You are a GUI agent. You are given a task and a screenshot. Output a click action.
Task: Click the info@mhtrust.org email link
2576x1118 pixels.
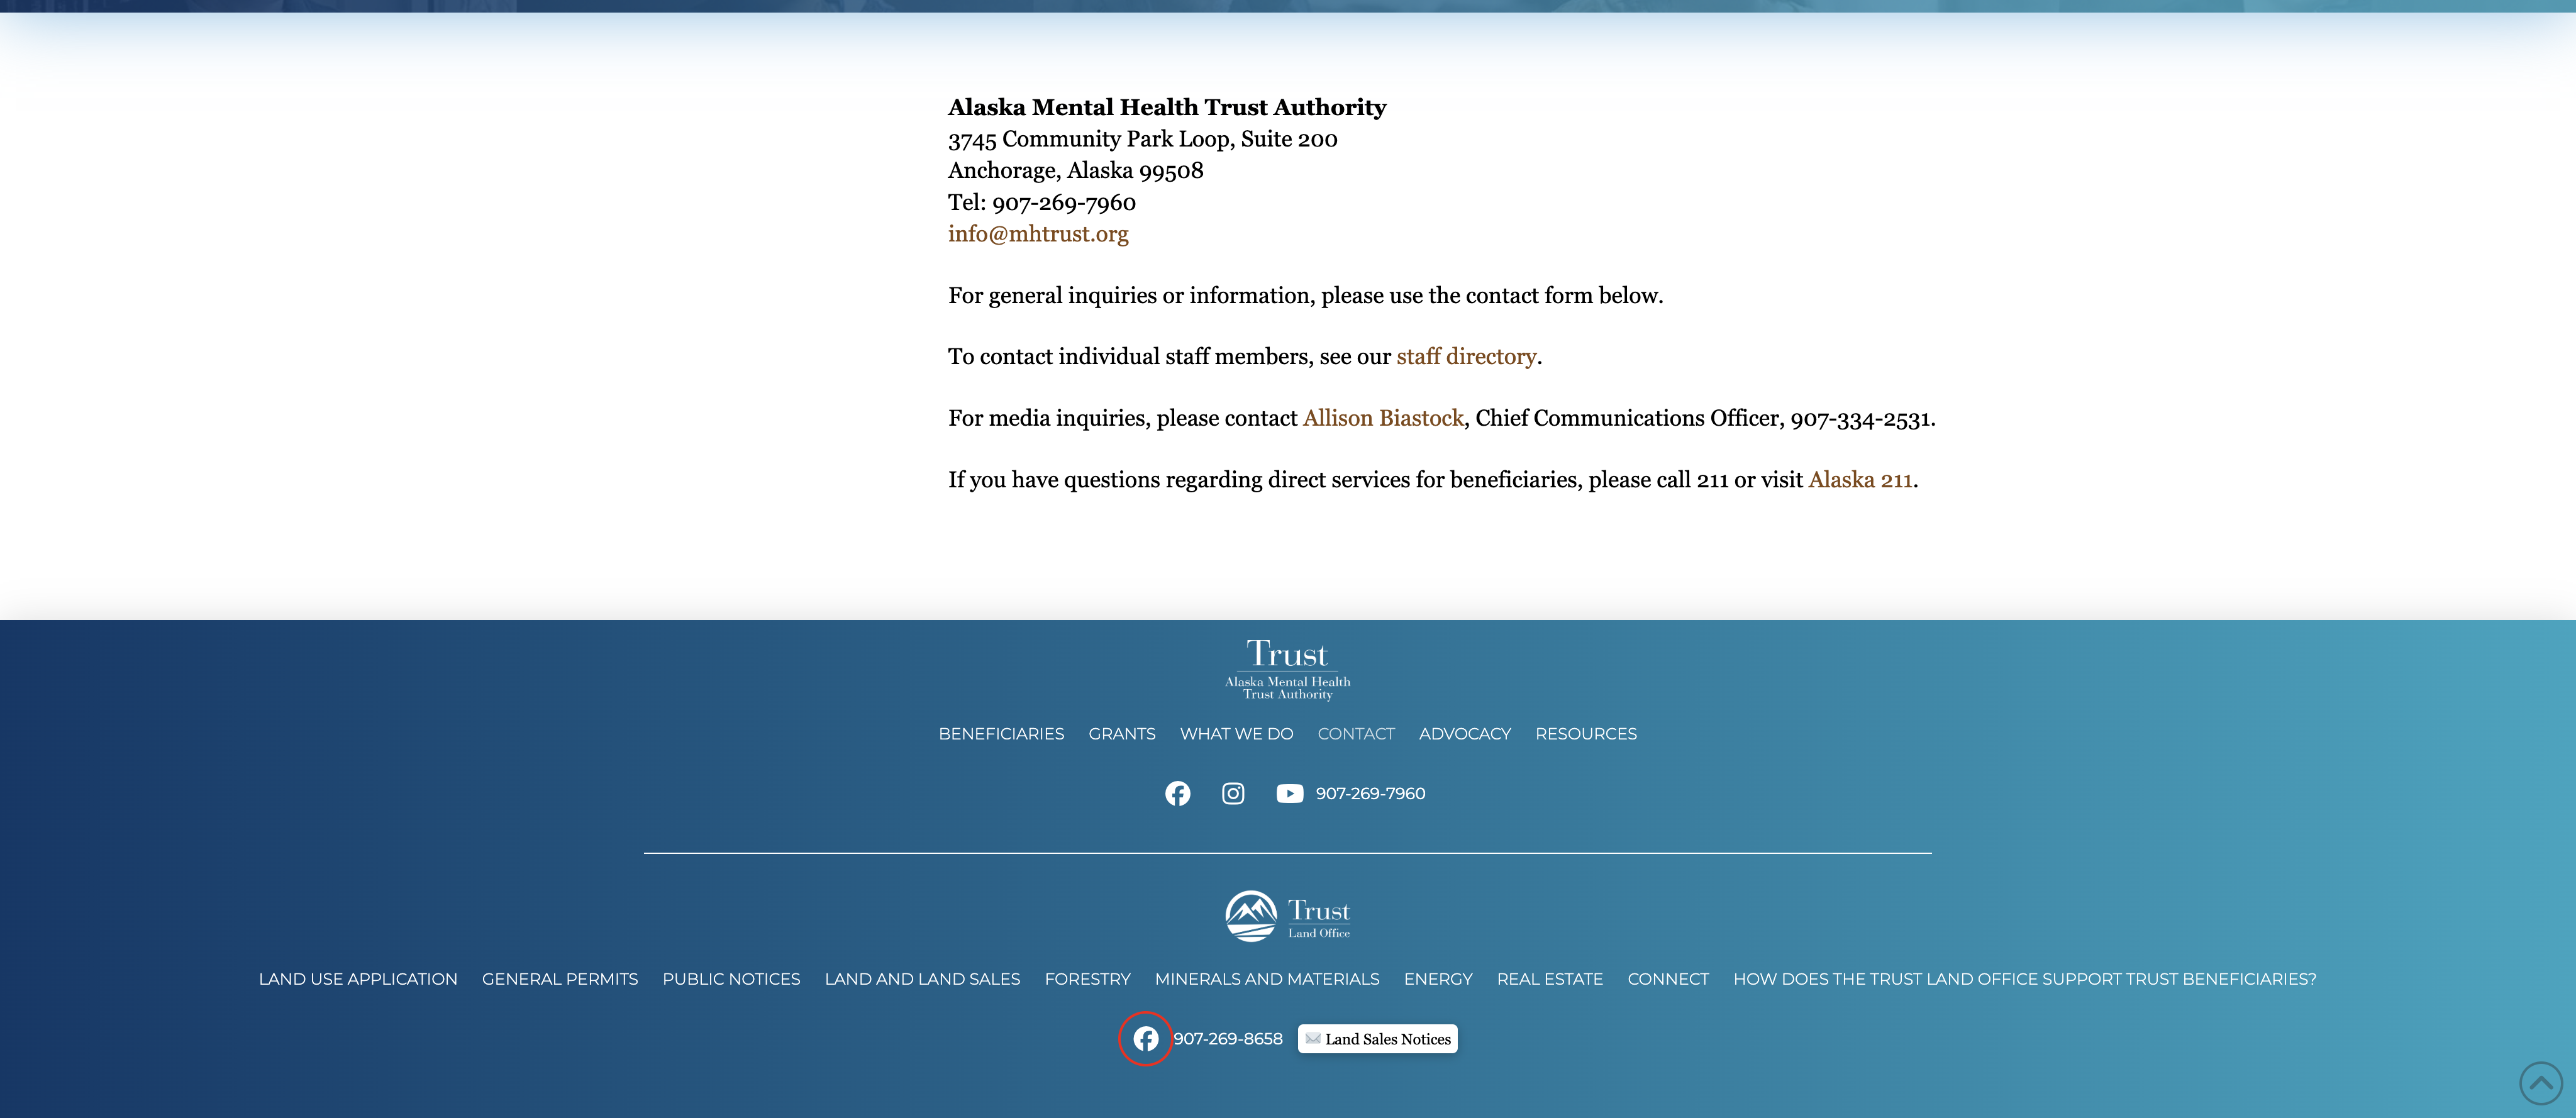click(x=1037, y=234)
